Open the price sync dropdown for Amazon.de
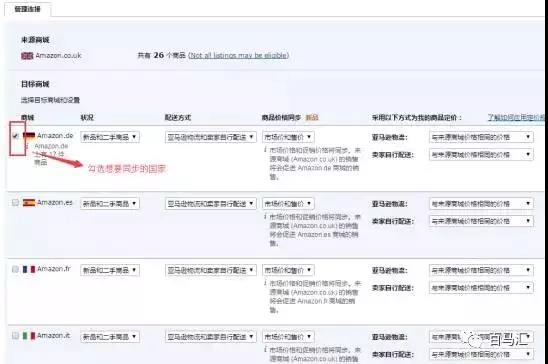The width and height of the screenshot is (548, 364). click(288, 137)
